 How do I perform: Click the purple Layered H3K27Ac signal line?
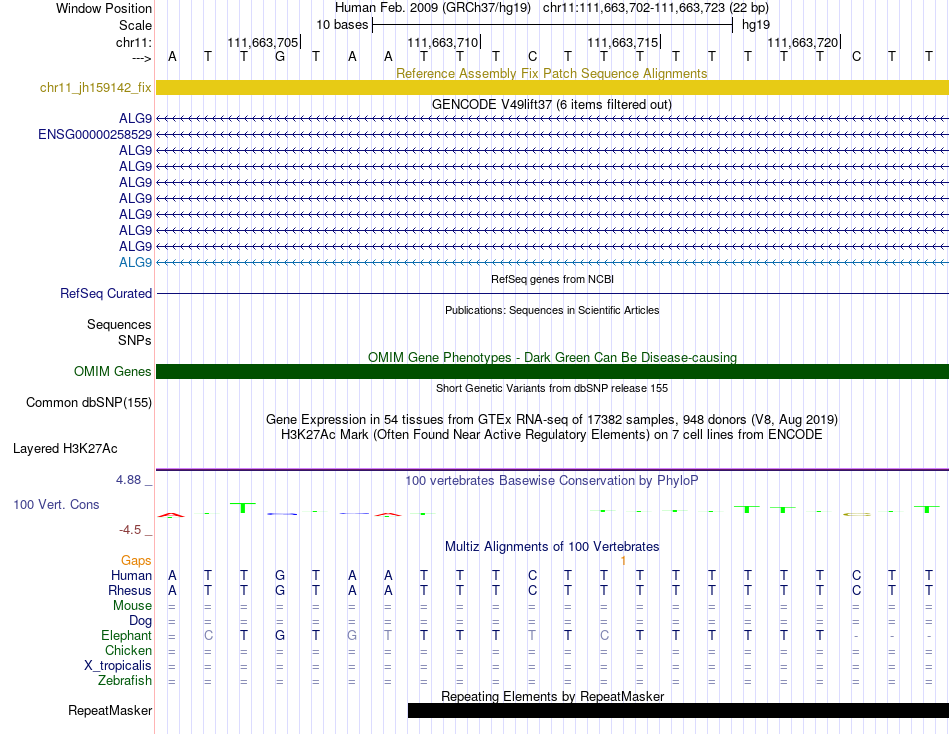[x=552, y=469]
